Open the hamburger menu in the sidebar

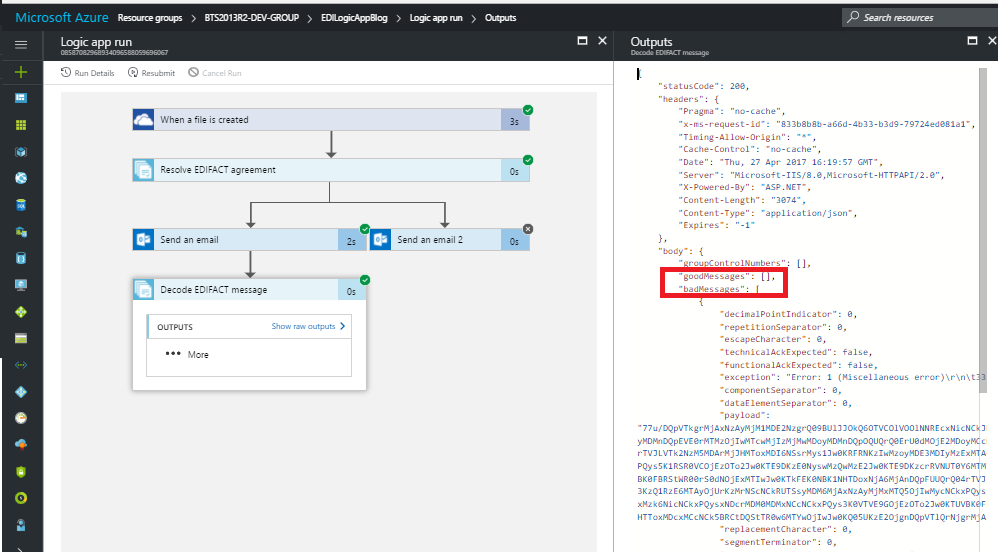click(21, 45)
